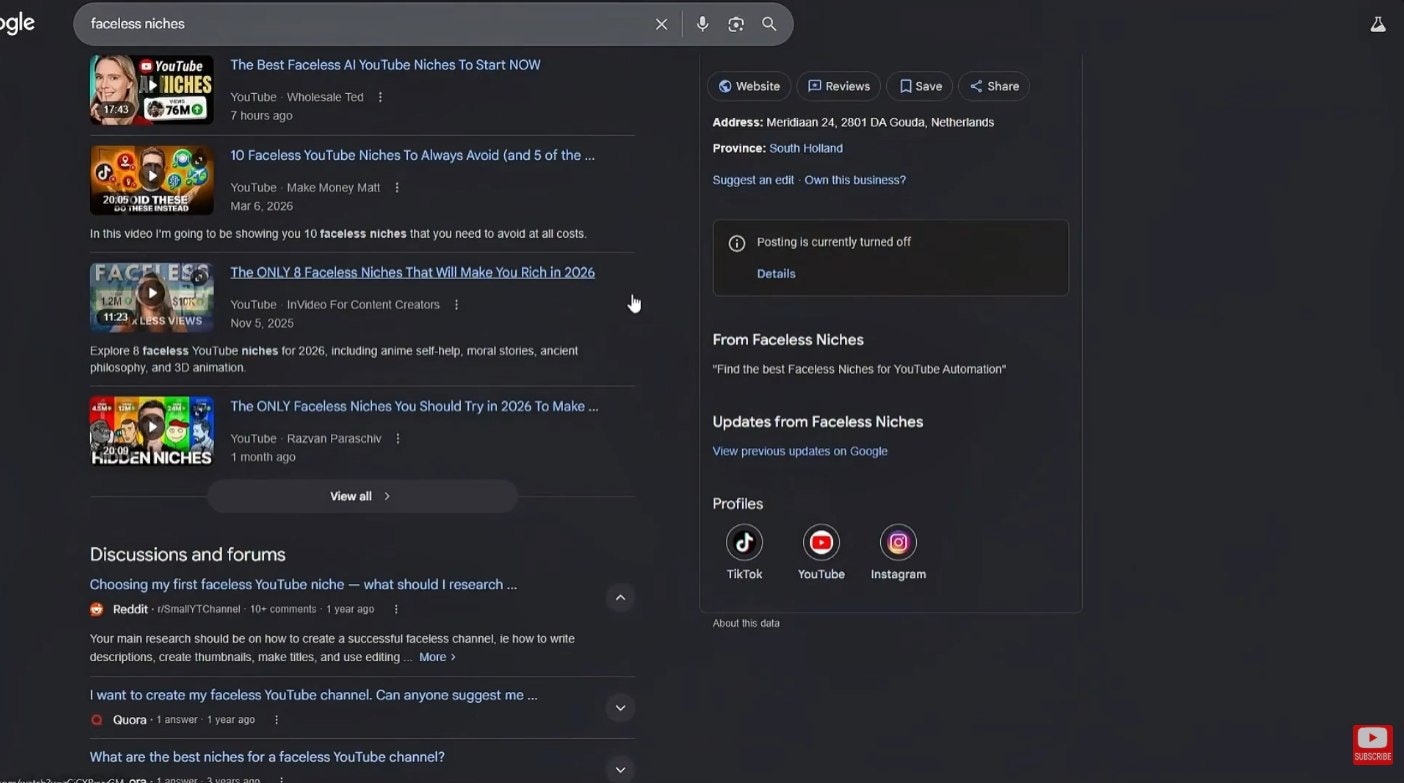
Task: Click the 'Profiles' heading in business panel
Action: [738, 504]
